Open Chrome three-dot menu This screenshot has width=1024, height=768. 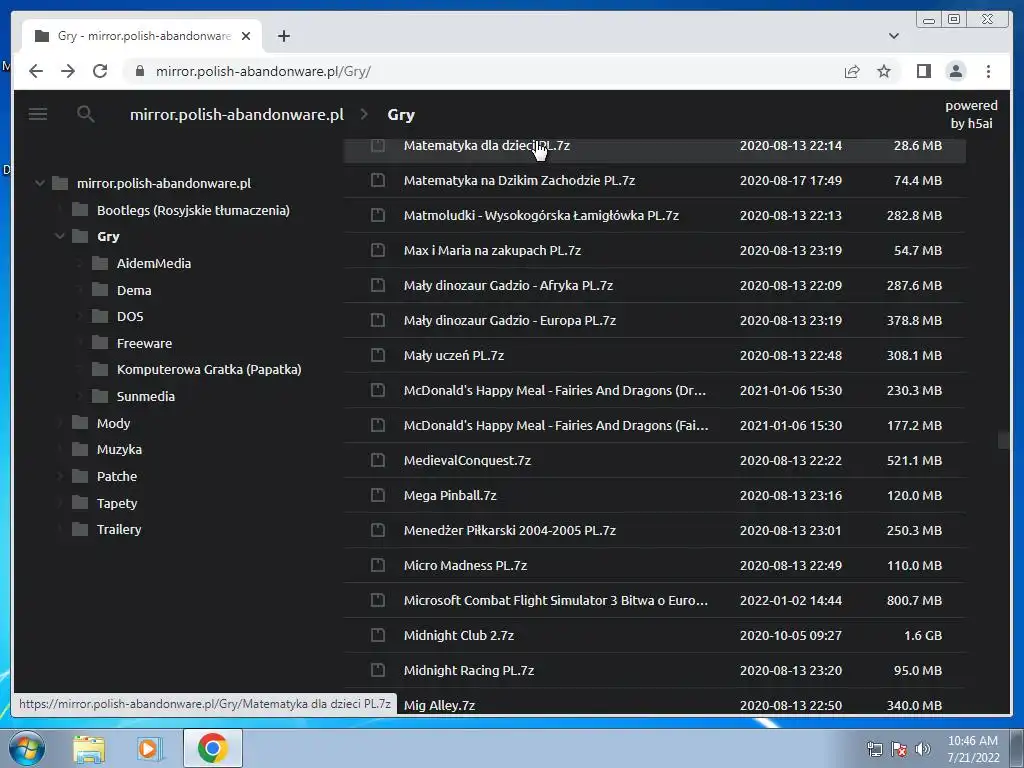pyautogui.click(x=988, y=71)
